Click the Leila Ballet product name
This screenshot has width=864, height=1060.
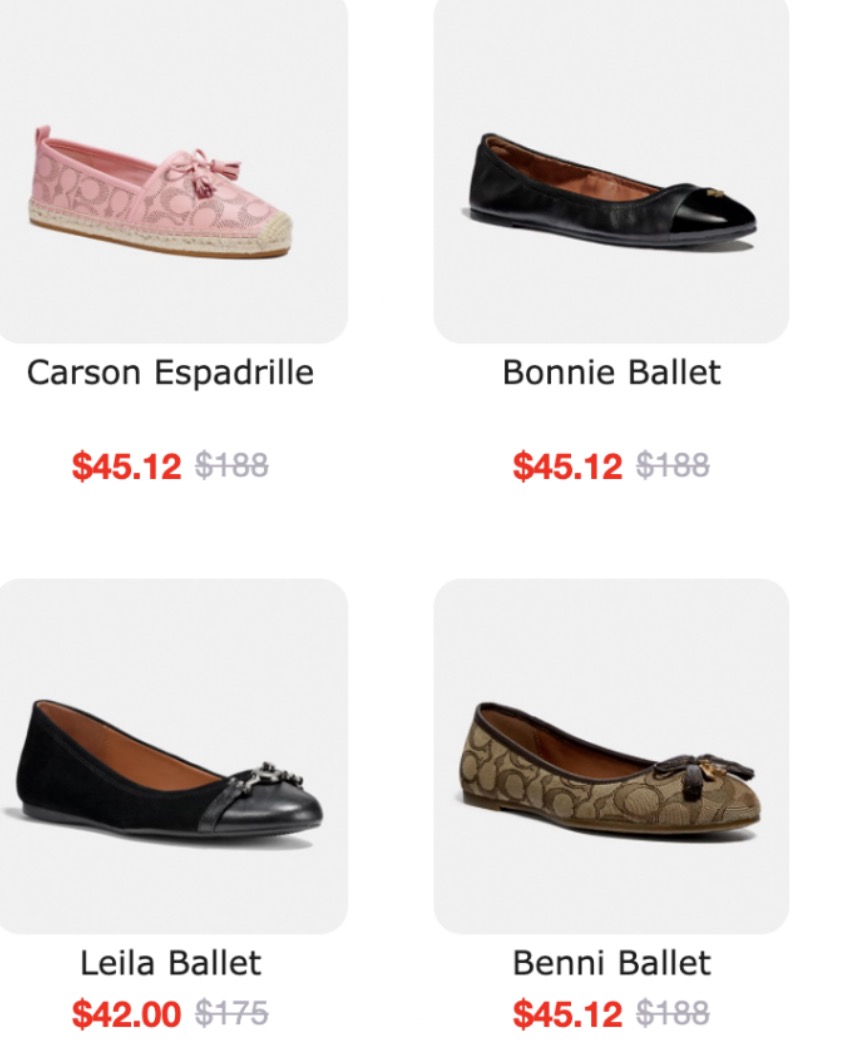coord(170,963)
